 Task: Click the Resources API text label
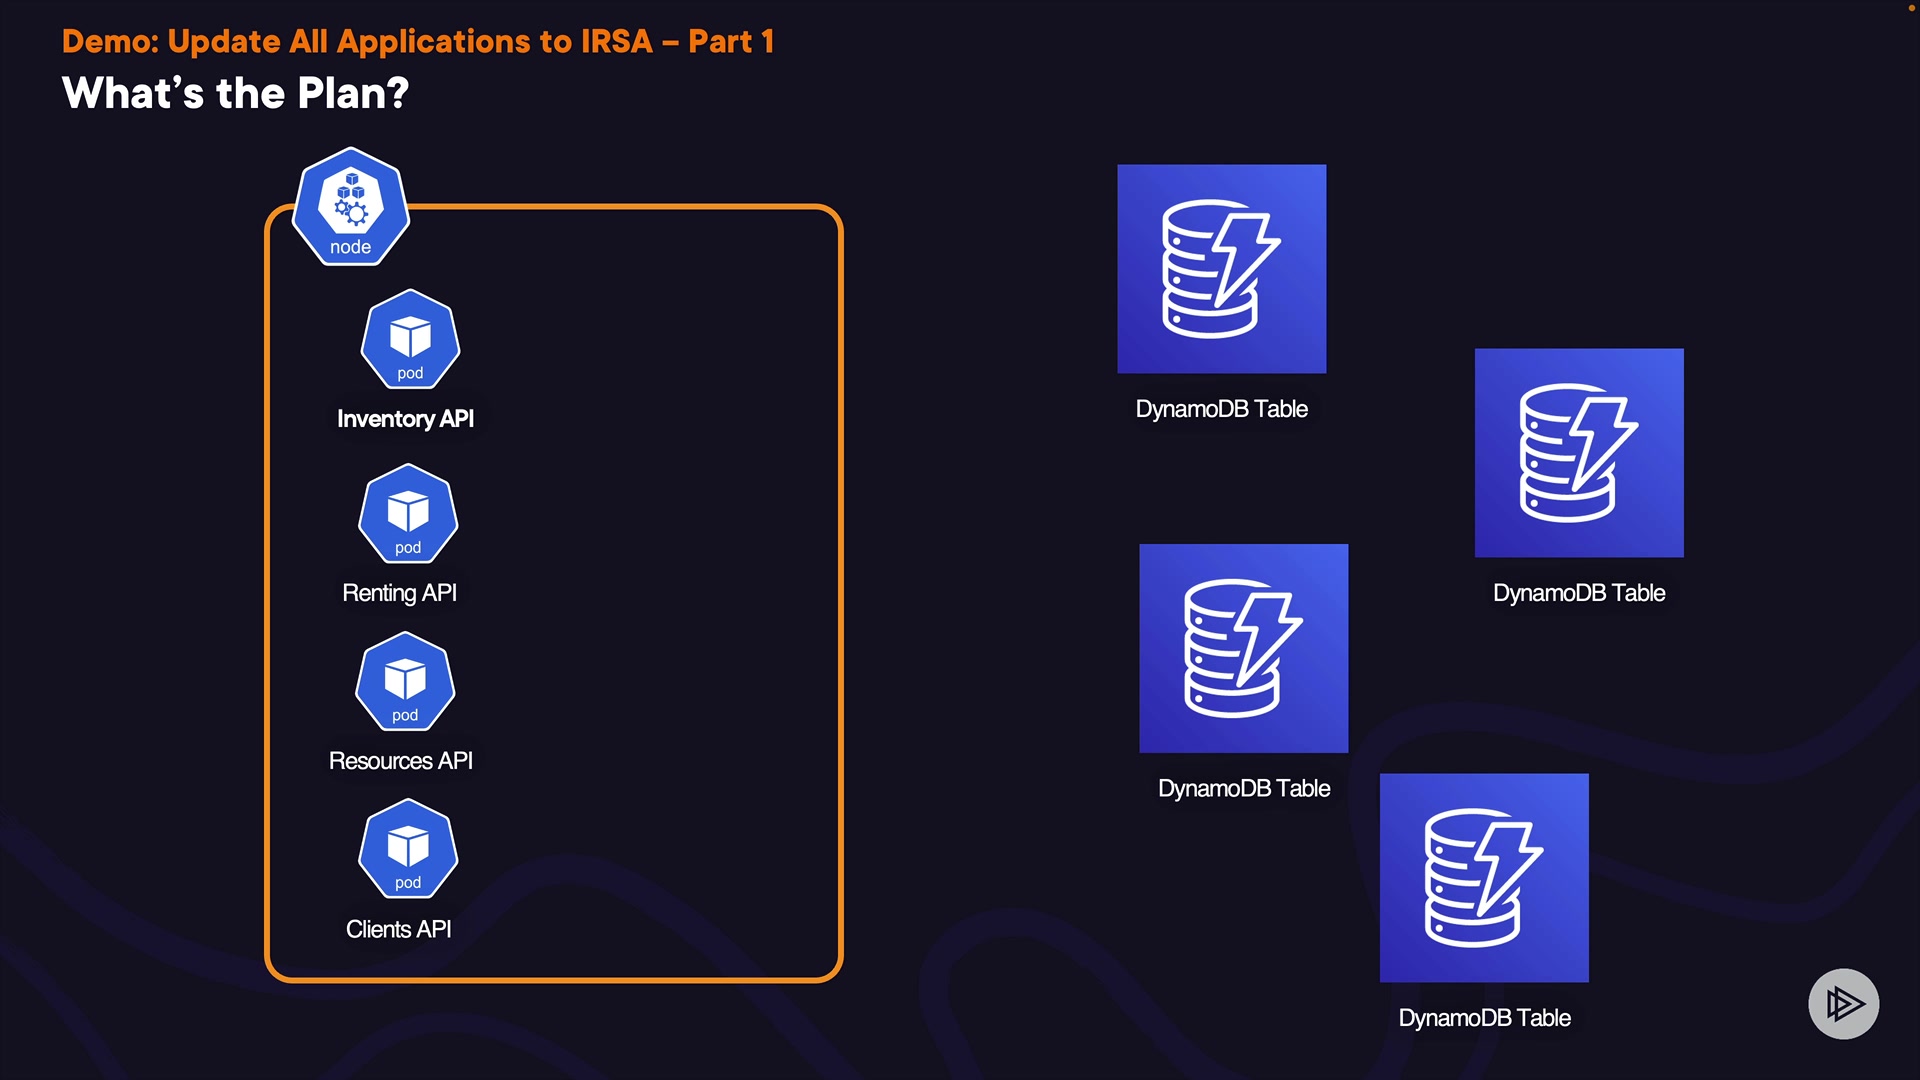400,761
